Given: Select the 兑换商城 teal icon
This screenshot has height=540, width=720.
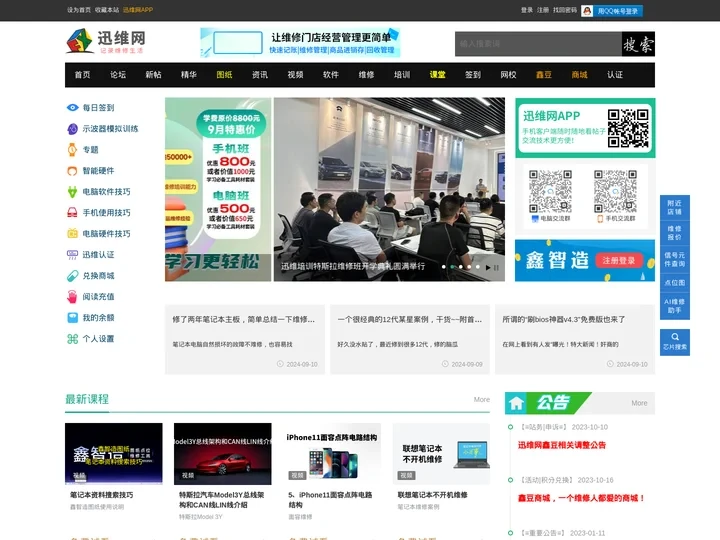Looking at the screenshot, I should (x=73, y=276).
